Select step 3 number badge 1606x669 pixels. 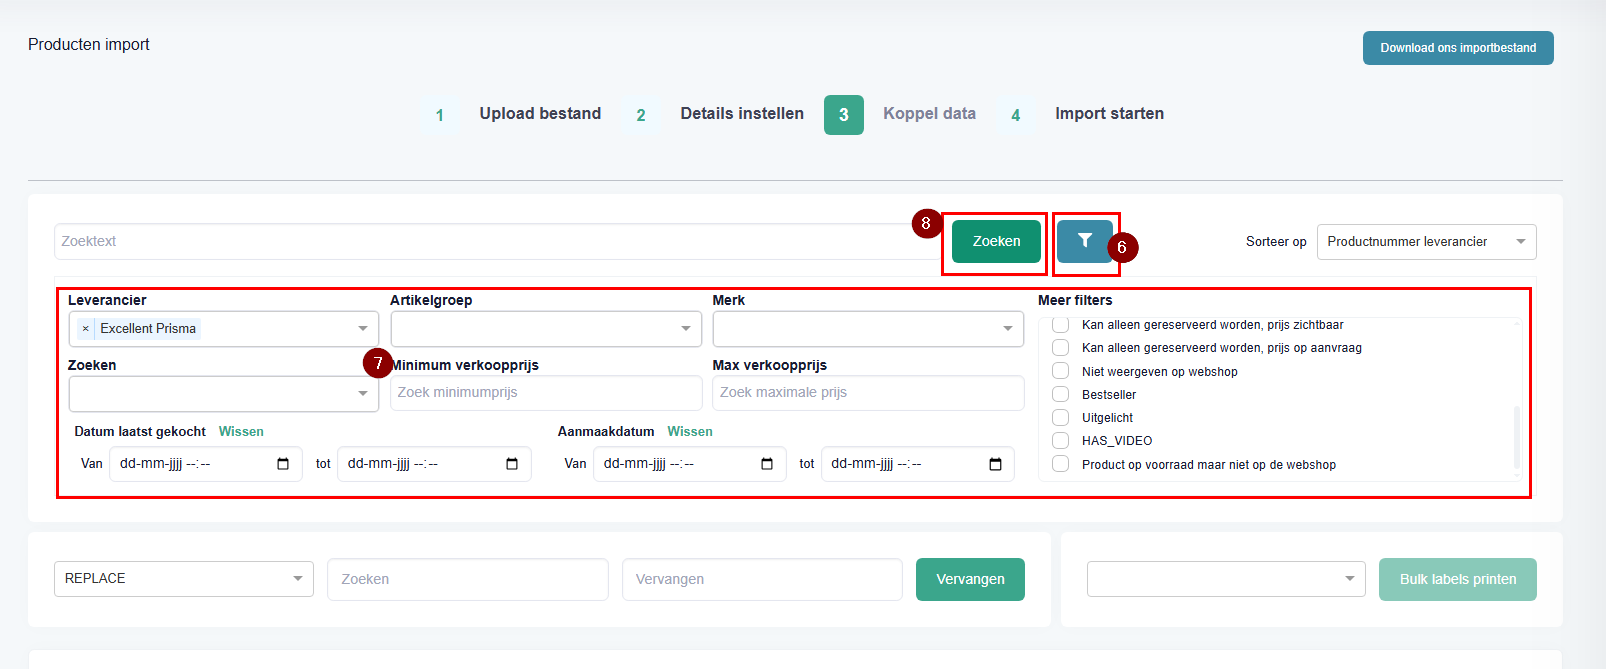click(x=843, y=115)
